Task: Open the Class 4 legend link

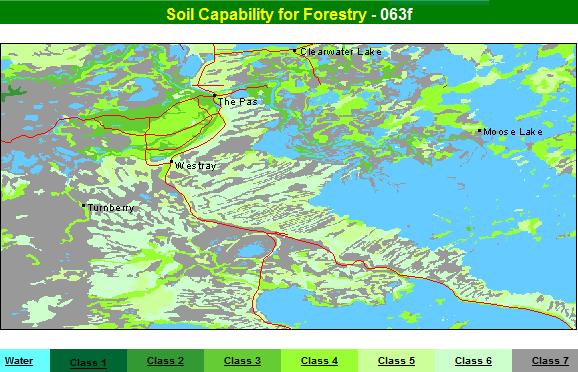Action: point(319,361)
